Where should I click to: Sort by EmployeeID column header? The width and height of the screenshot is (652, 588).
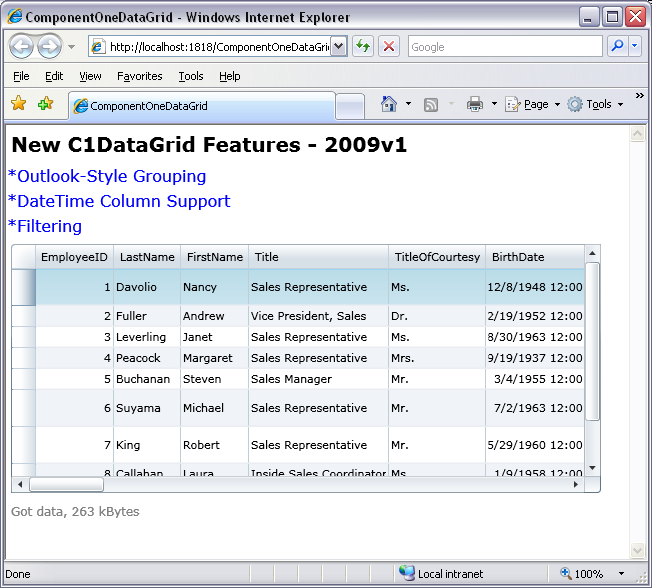(74, 257)
